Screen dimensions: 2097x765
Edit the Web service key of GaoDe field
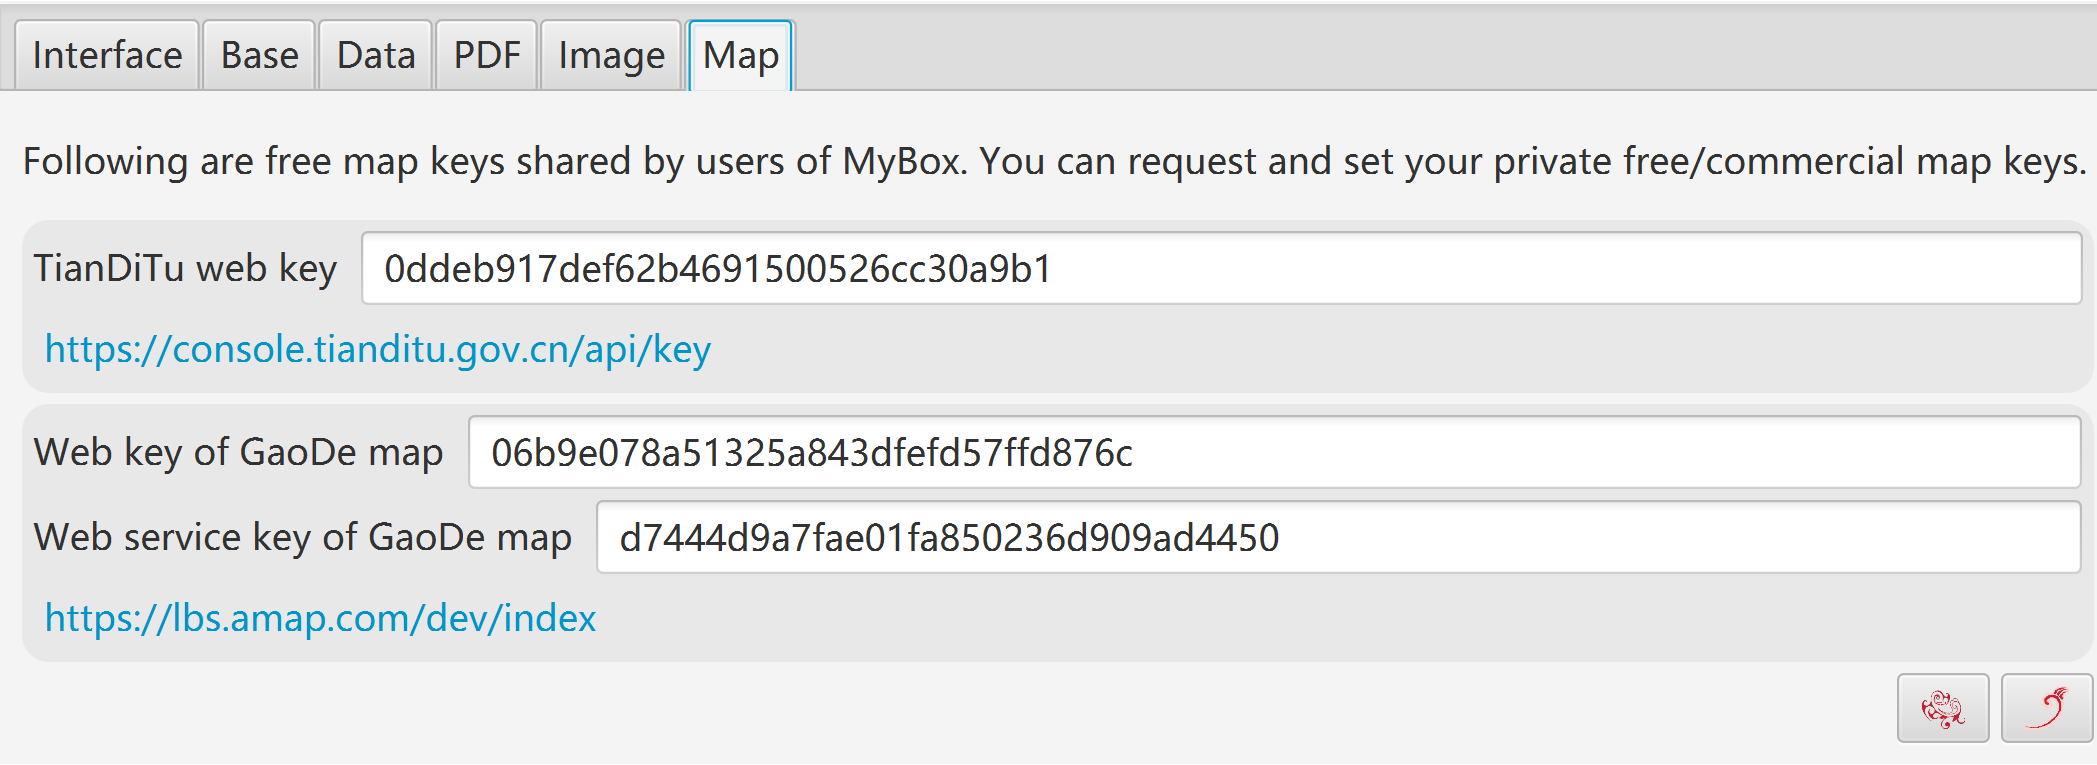(x=1337, y=537)
